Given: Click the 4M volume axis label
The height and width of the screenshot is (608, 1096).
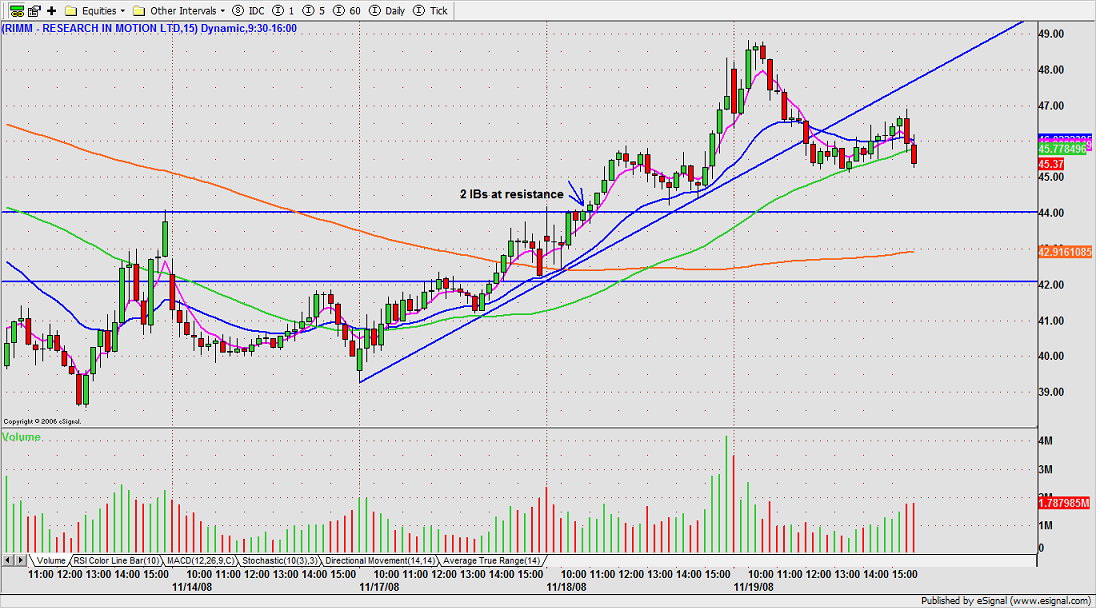Looking at the screenshot, I should coord(1046,441).
